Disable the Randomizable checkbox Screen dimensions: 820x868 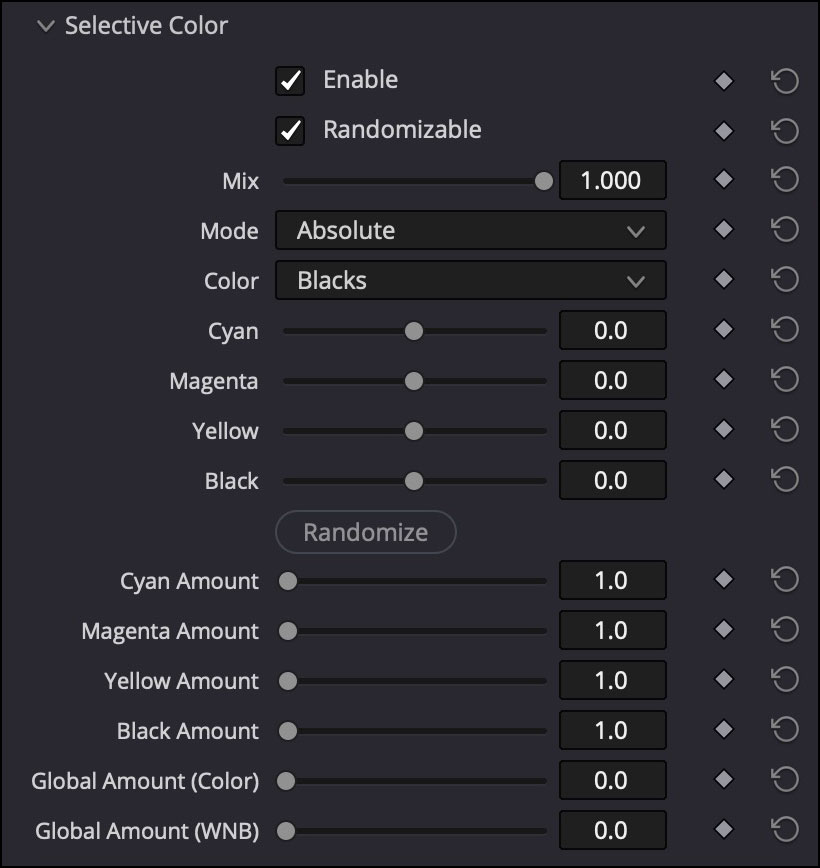[x=290, y=131]
